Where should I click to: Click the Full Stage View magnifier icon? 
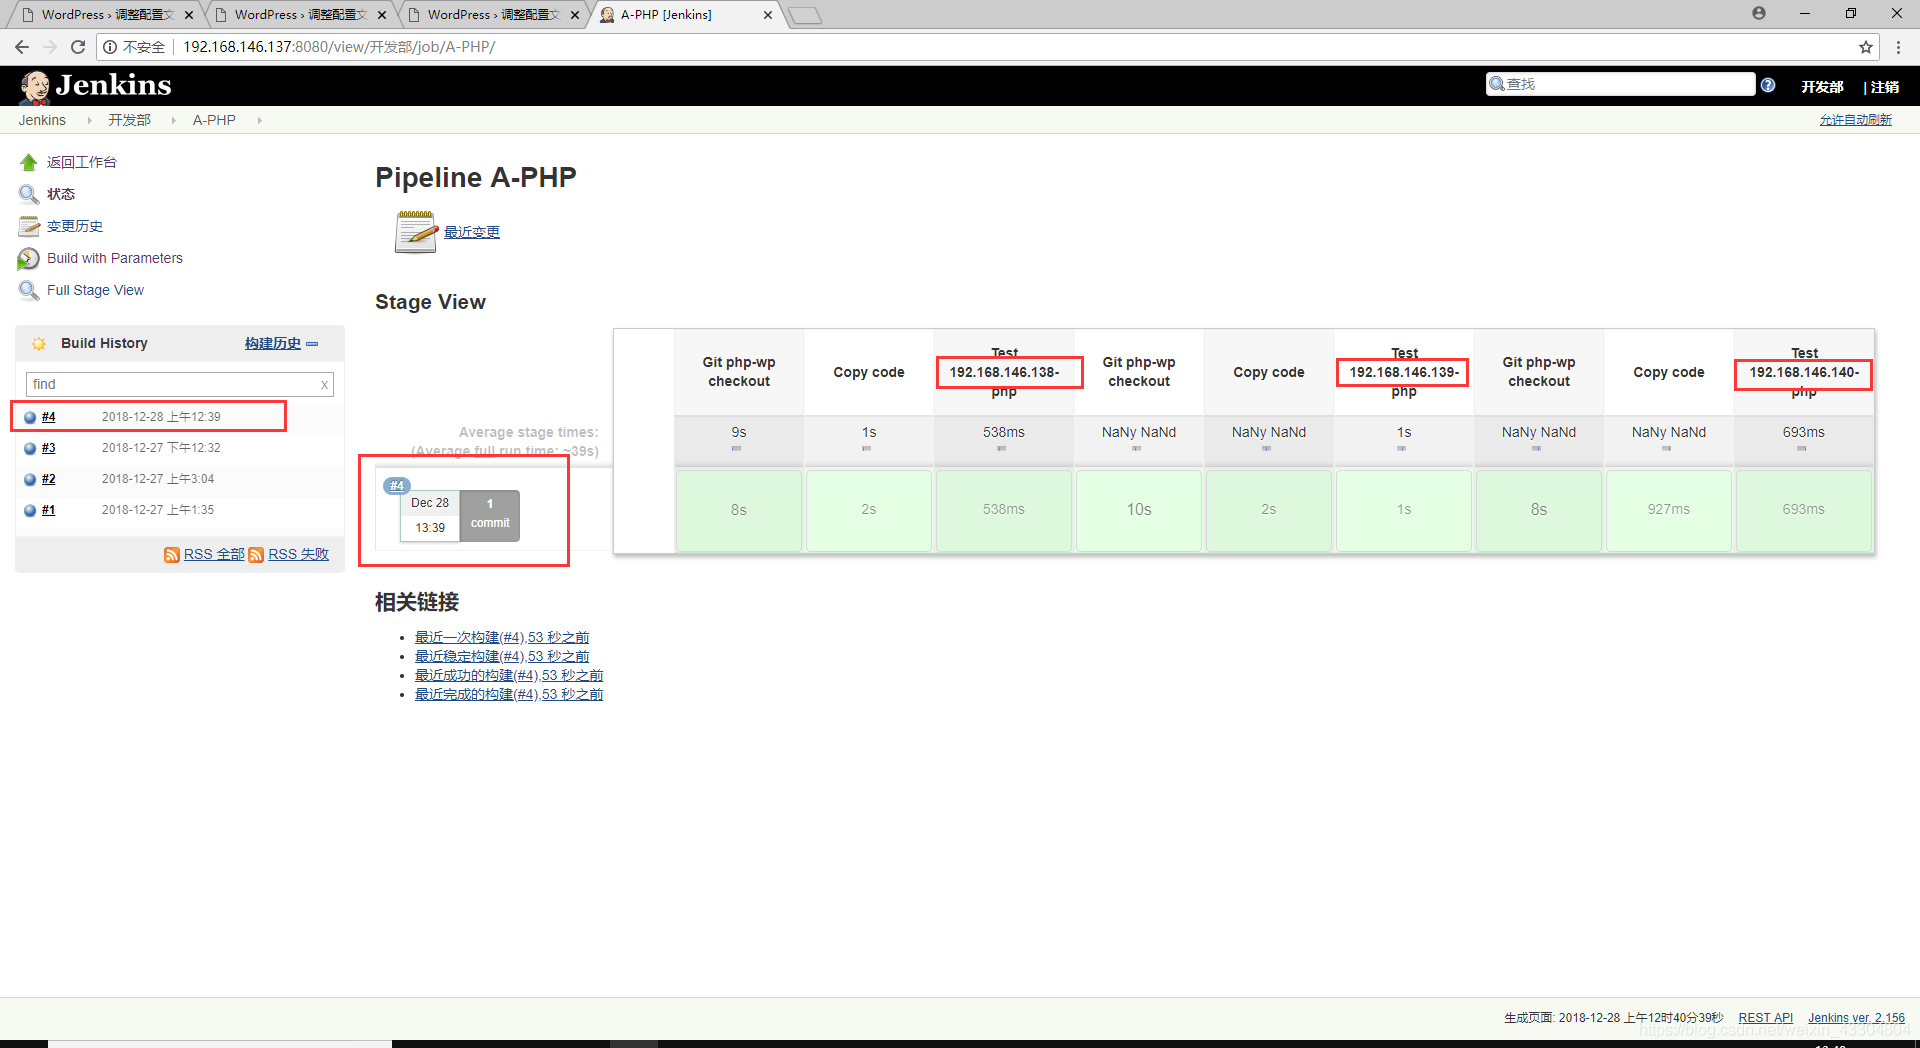(28, 290)
